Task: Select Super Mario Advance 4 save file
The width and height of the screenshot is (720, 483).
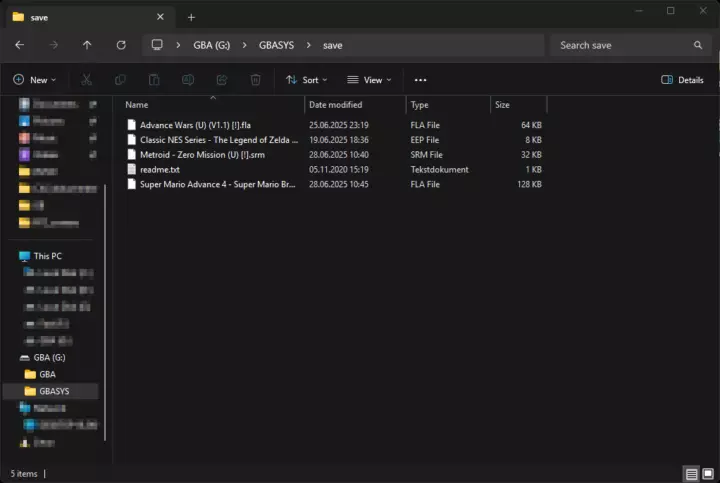Action: [x=218, y=184]
